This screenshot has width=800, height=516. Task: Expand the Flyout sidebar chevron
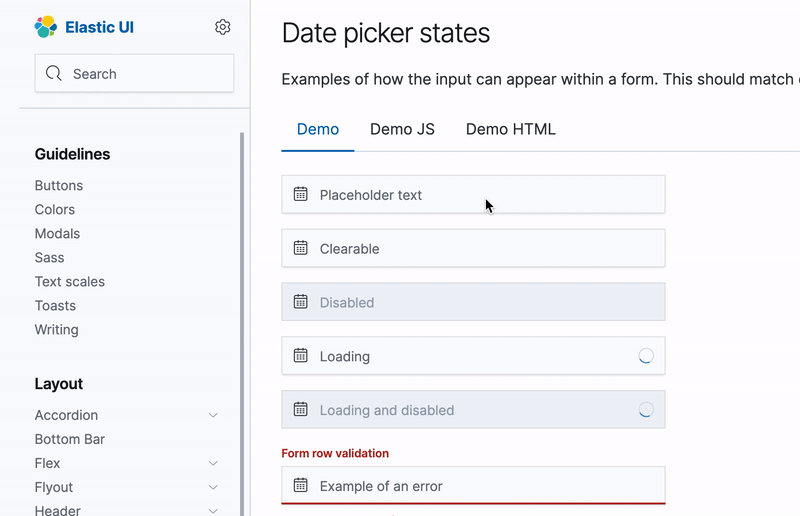pos(213,487)
